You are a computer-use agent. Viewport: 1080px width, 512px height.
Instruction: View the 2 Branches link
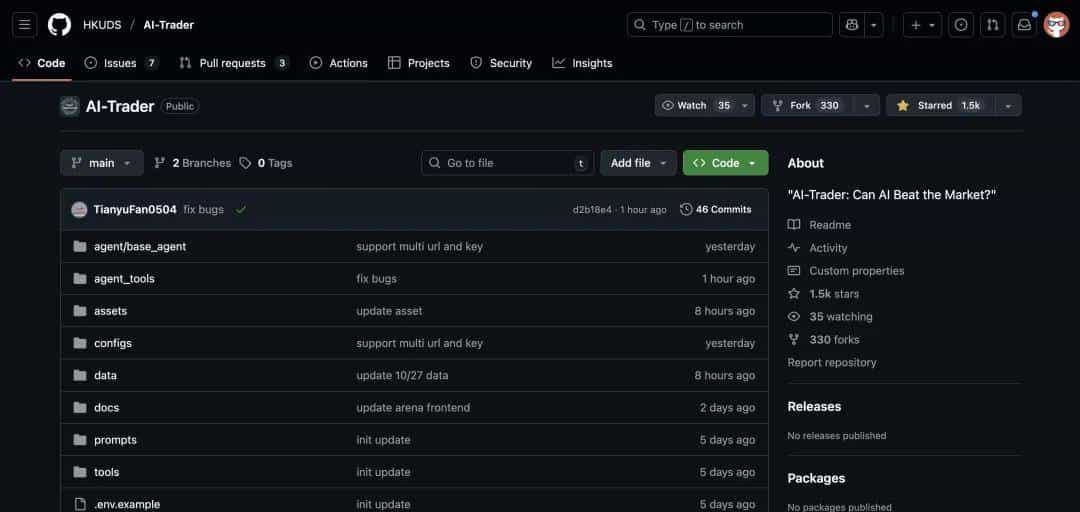tap(193, 163)
